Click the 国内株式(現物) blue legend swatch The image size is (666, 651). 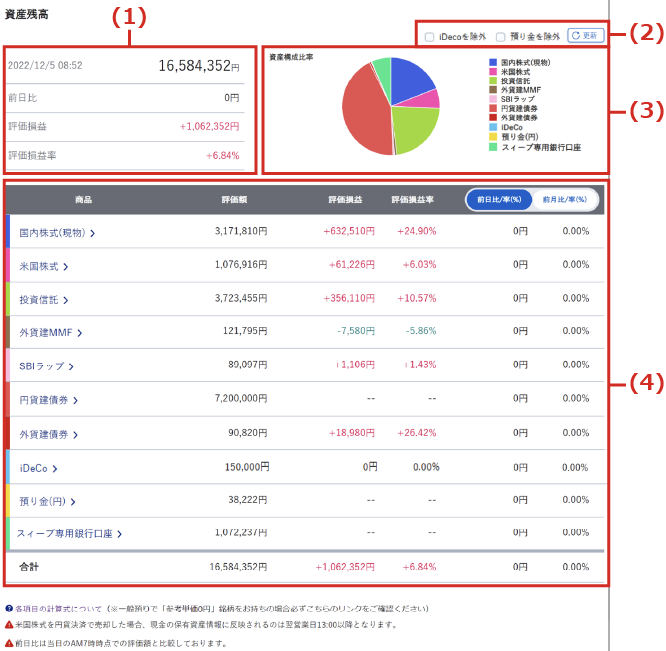click(x=493, y=63)
